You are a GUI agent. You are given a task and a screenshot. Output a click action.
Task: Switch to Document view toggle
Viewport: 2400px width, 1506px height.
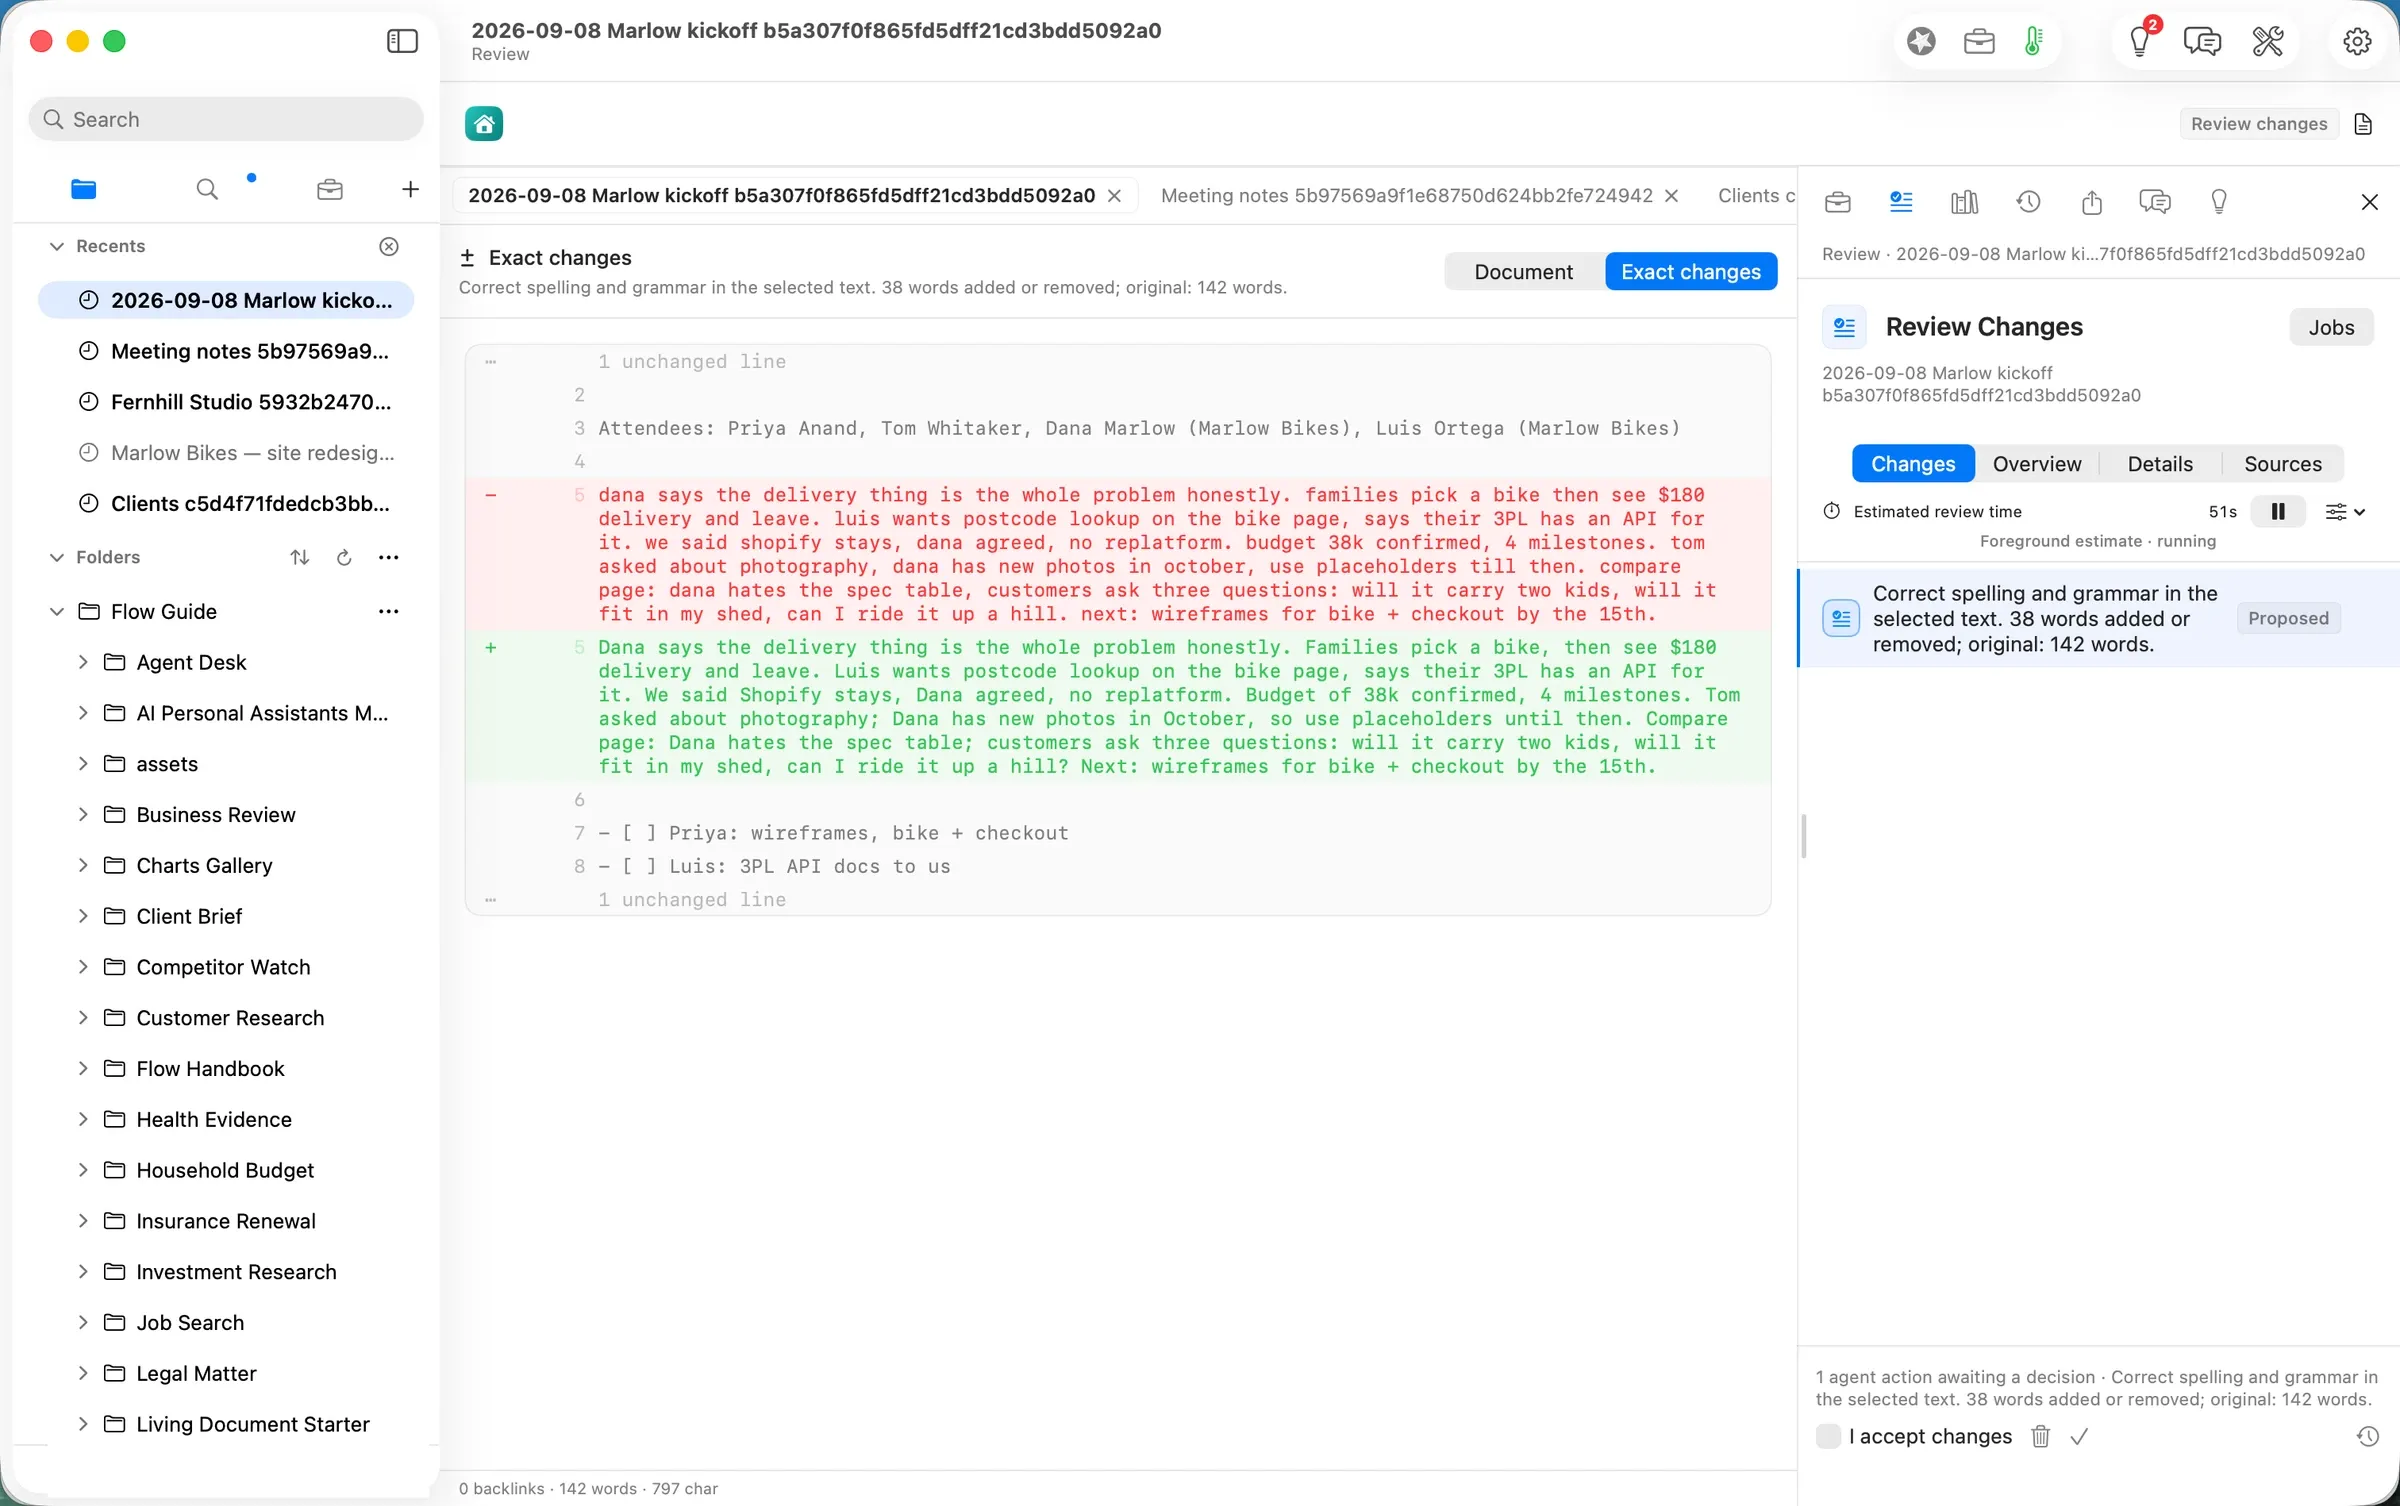point(1523,272)
